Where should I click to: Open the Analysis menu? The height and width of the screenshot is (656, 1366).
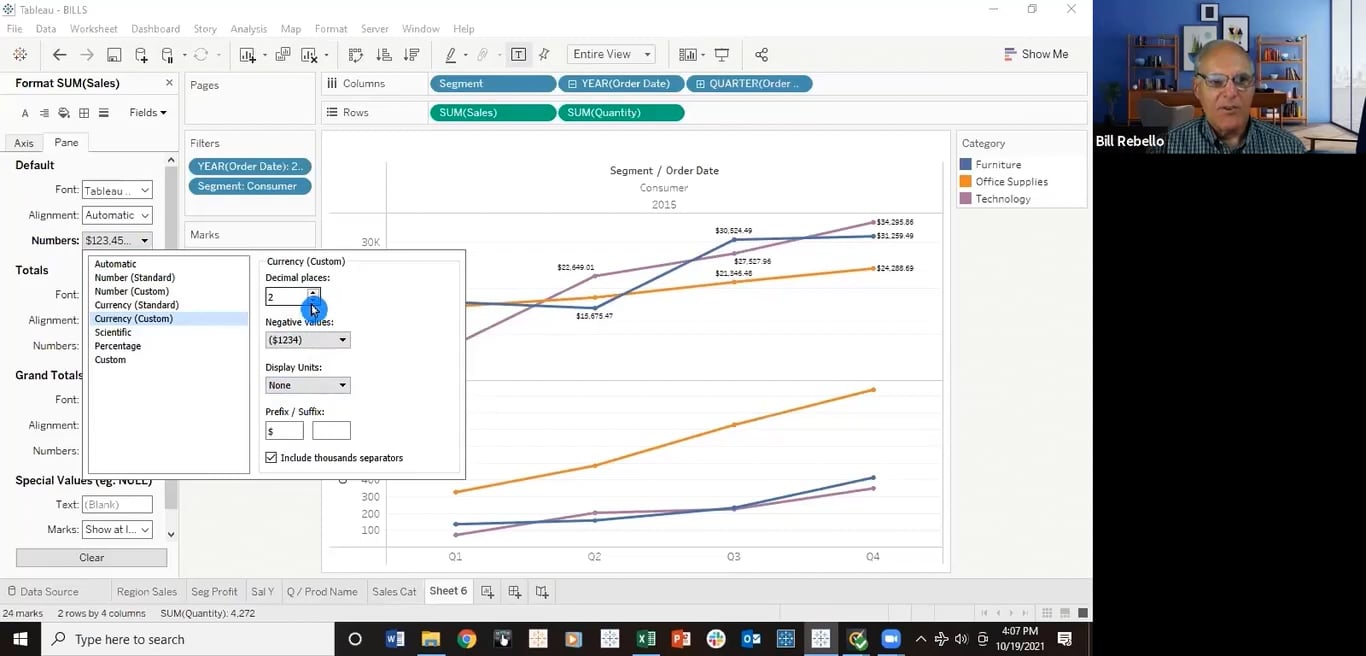point(248,29)
